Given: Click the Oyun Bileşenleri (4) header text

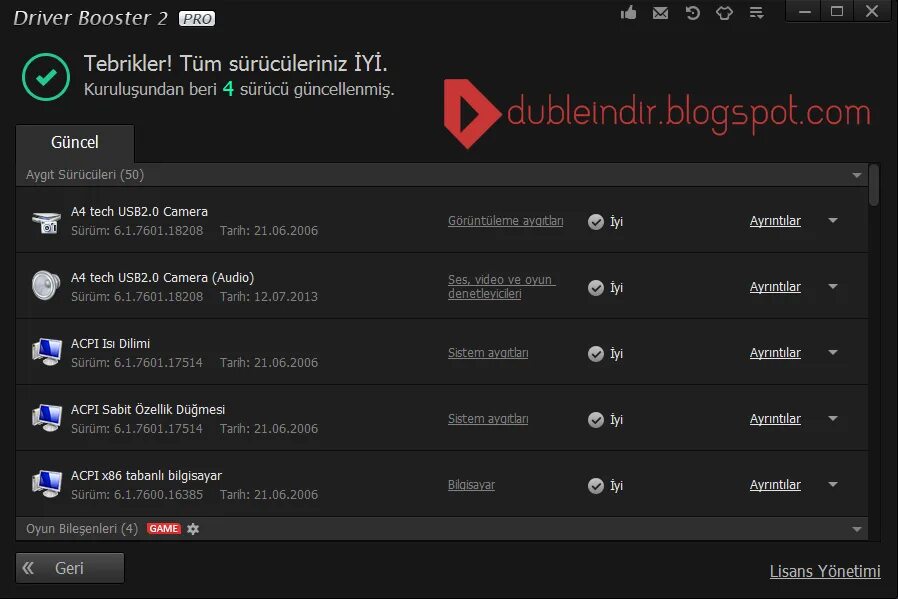Looking at the screenshot, I should tap(82, 529).
